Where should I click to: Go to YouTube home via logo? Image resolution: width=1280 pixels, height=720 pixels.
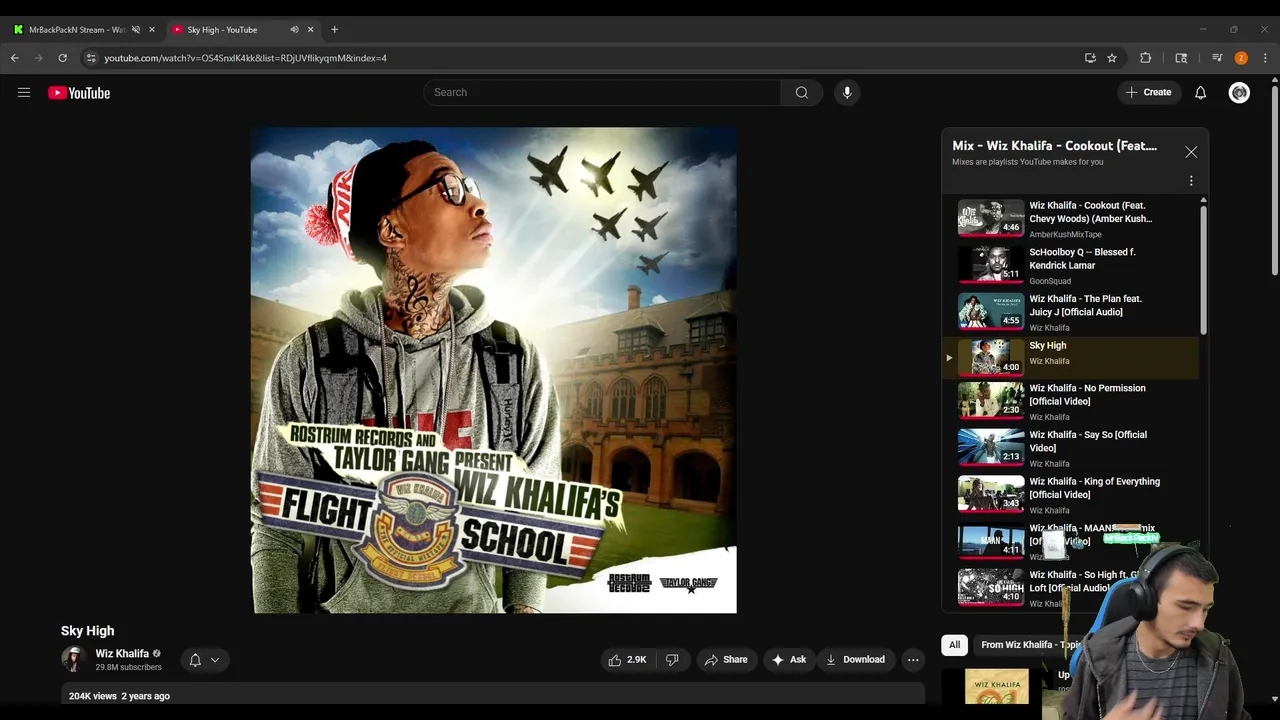click(79, 93)
